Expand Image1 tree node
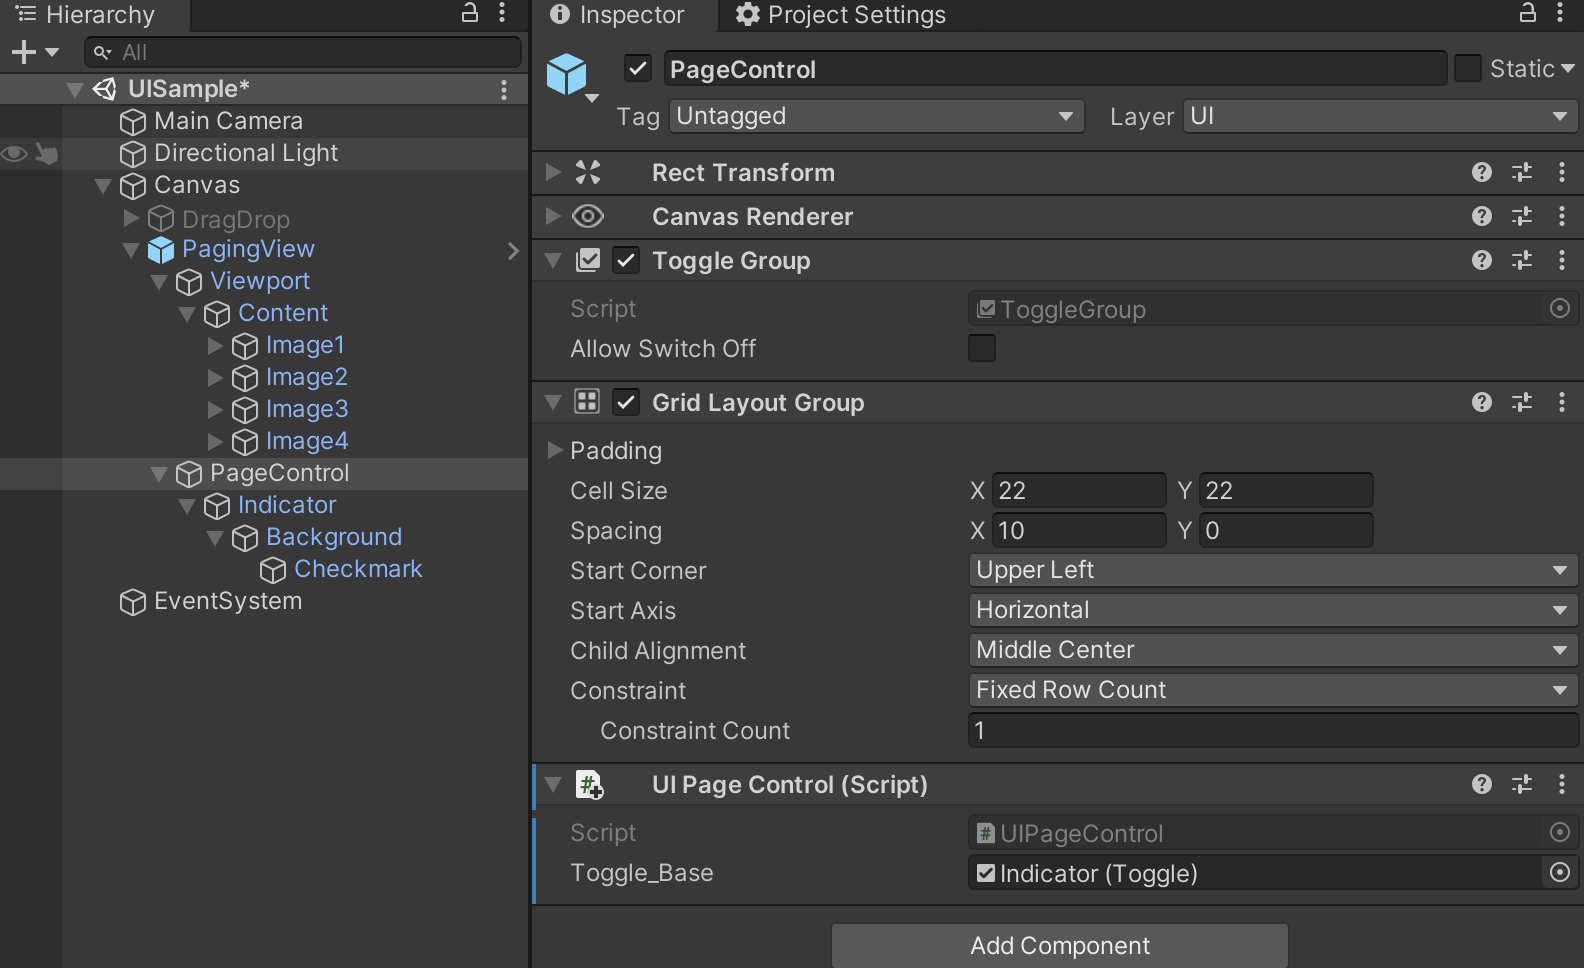This screenshot has width=1584, height=968. click(x=215, y=345)
